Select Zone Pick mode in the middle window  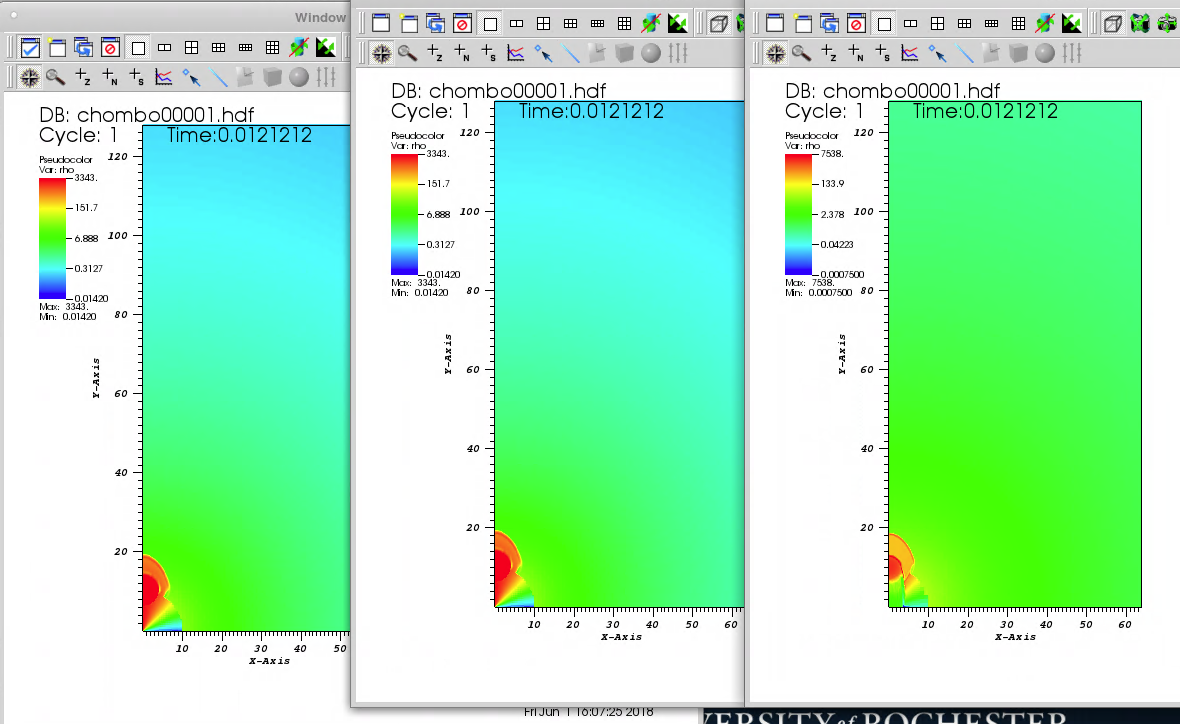tap(435, 53)
